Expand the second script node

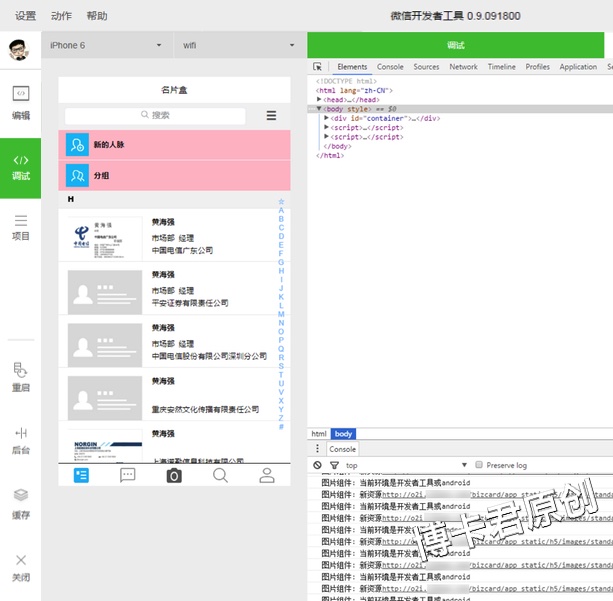point(326,136)
